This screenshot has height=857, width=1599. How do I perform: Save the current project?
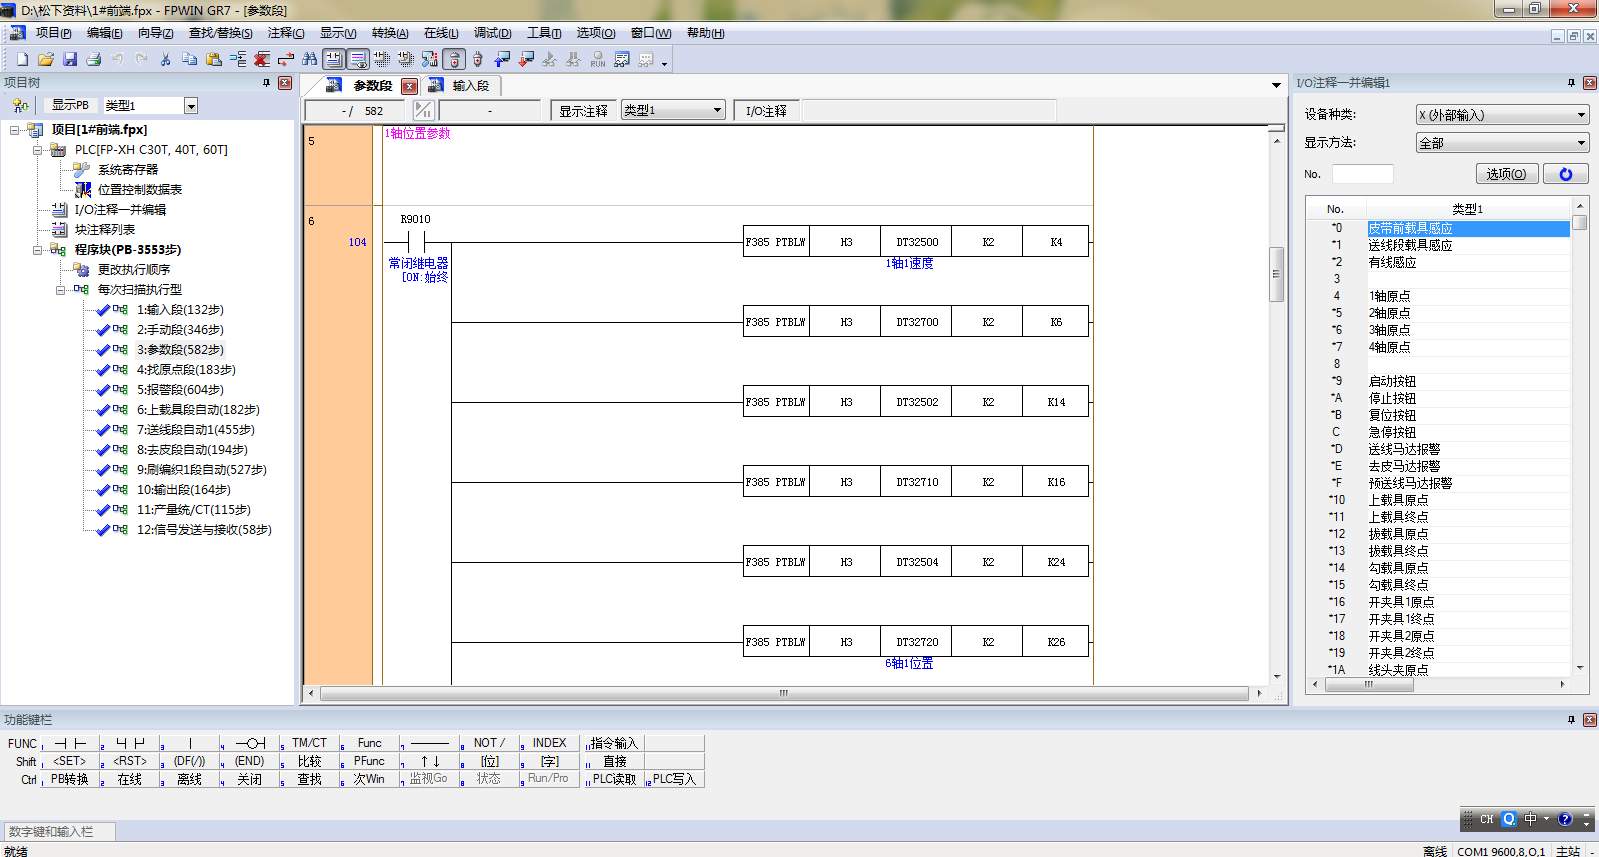[70, 59]
